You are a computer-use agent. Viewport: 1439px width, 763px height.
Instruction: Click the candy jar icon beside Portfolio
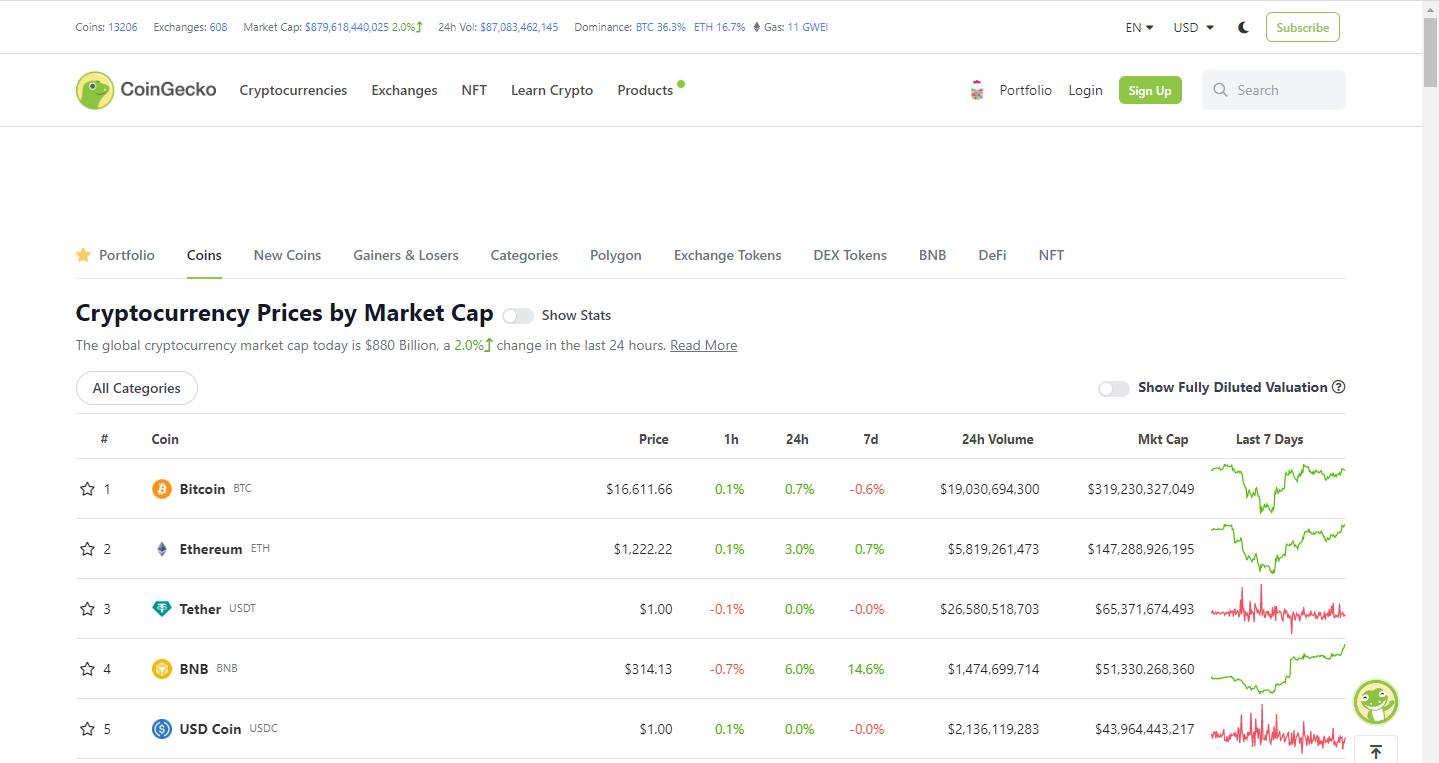pyautogui.click(x=977, y=90)
